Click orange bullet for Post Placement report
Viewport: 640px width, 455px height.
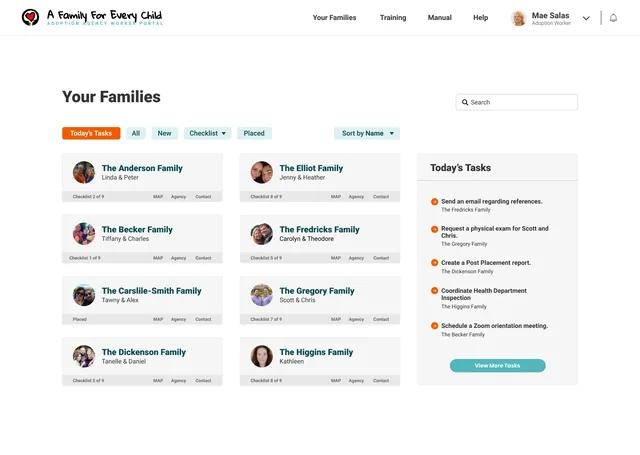434,262
